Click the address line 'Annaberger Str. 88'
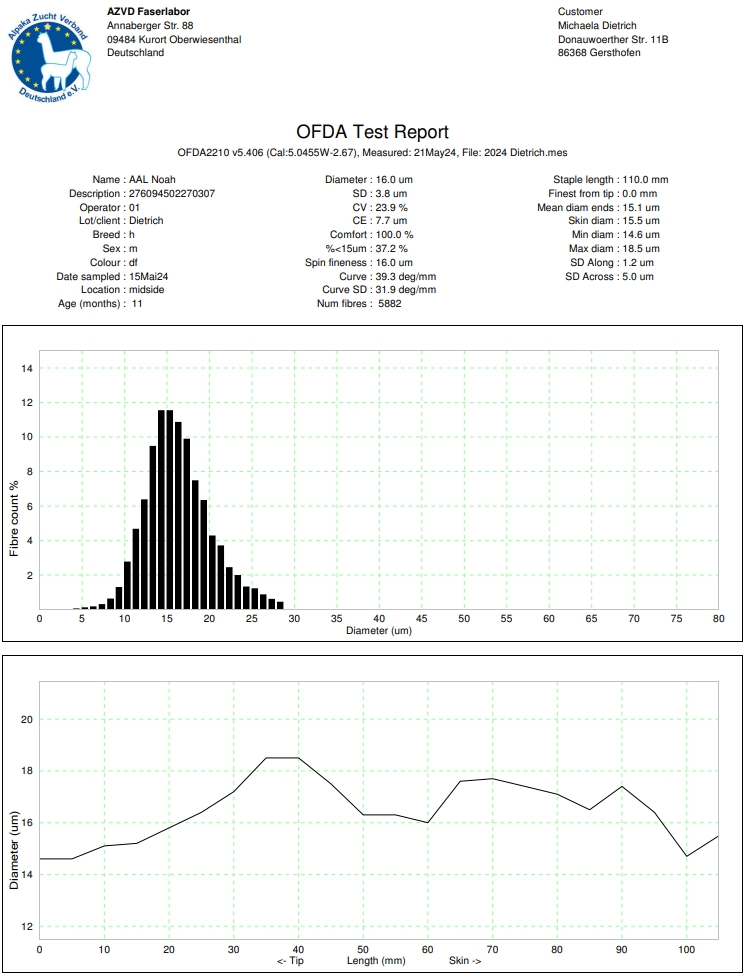This screenshot has width=751, height=979. 150,26
